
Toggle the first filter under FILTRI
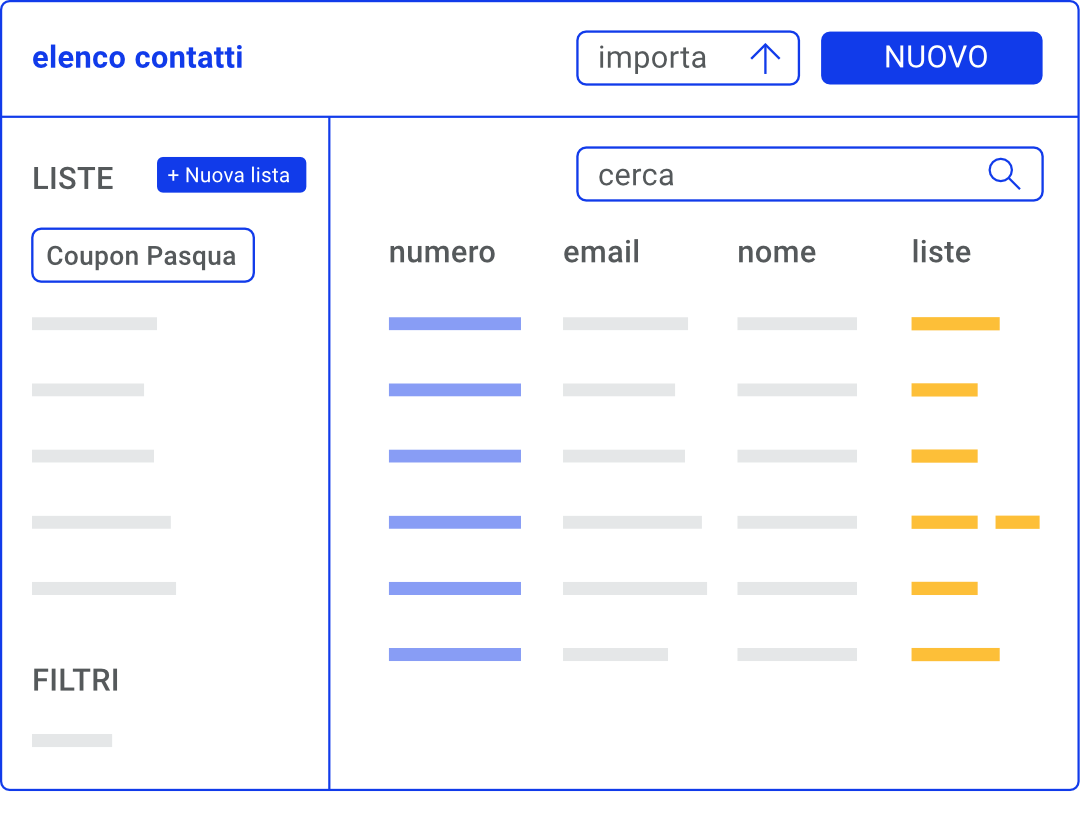72,740
